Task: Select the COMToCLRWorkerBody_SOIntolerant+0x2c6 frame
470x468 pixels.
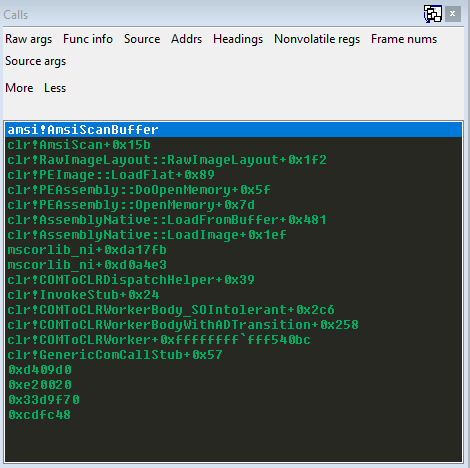Action: [234, 310]
